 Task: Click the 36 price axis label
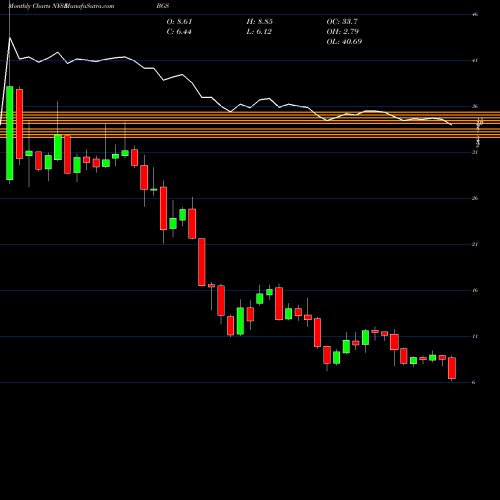pyautogui.click(x=475, y=106)
